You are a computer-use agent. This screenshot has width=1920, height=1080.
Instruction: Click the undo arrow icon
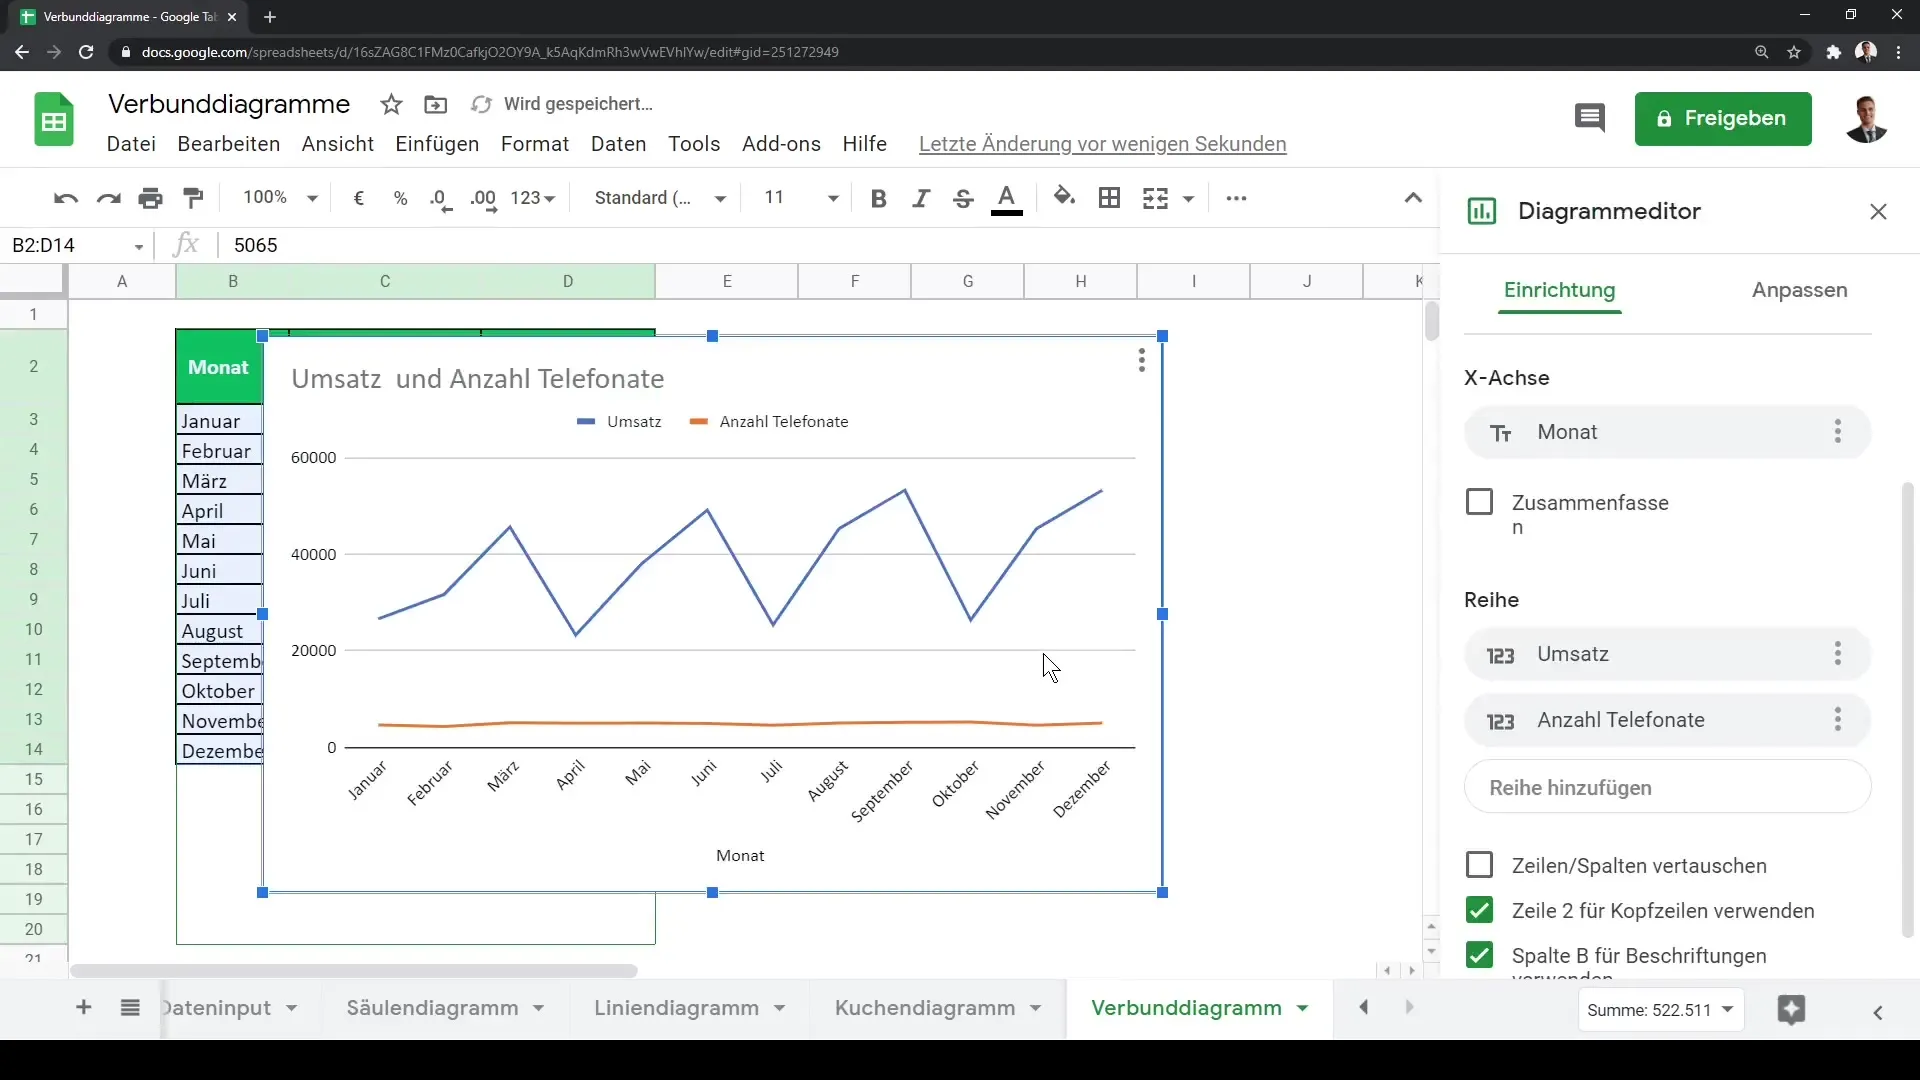pos(66,198)
